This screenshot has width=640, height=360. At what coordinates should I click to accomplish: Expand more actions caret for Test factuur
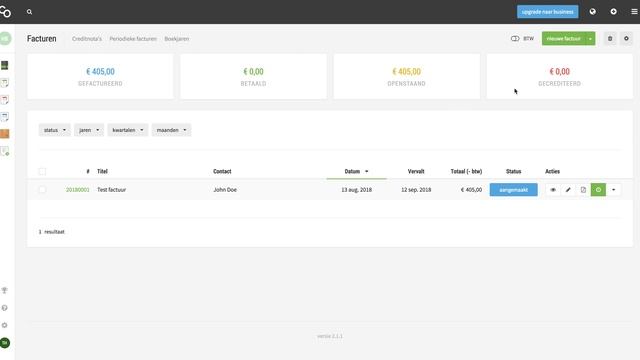click(x=613, y=190)
